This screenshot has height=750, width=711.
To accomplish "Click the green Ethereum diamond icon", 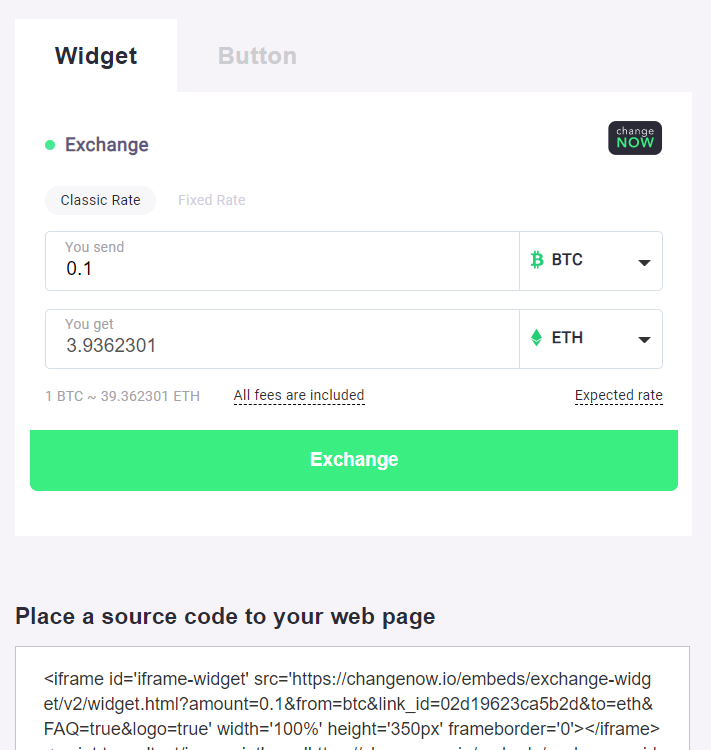I will coord(536,338).
